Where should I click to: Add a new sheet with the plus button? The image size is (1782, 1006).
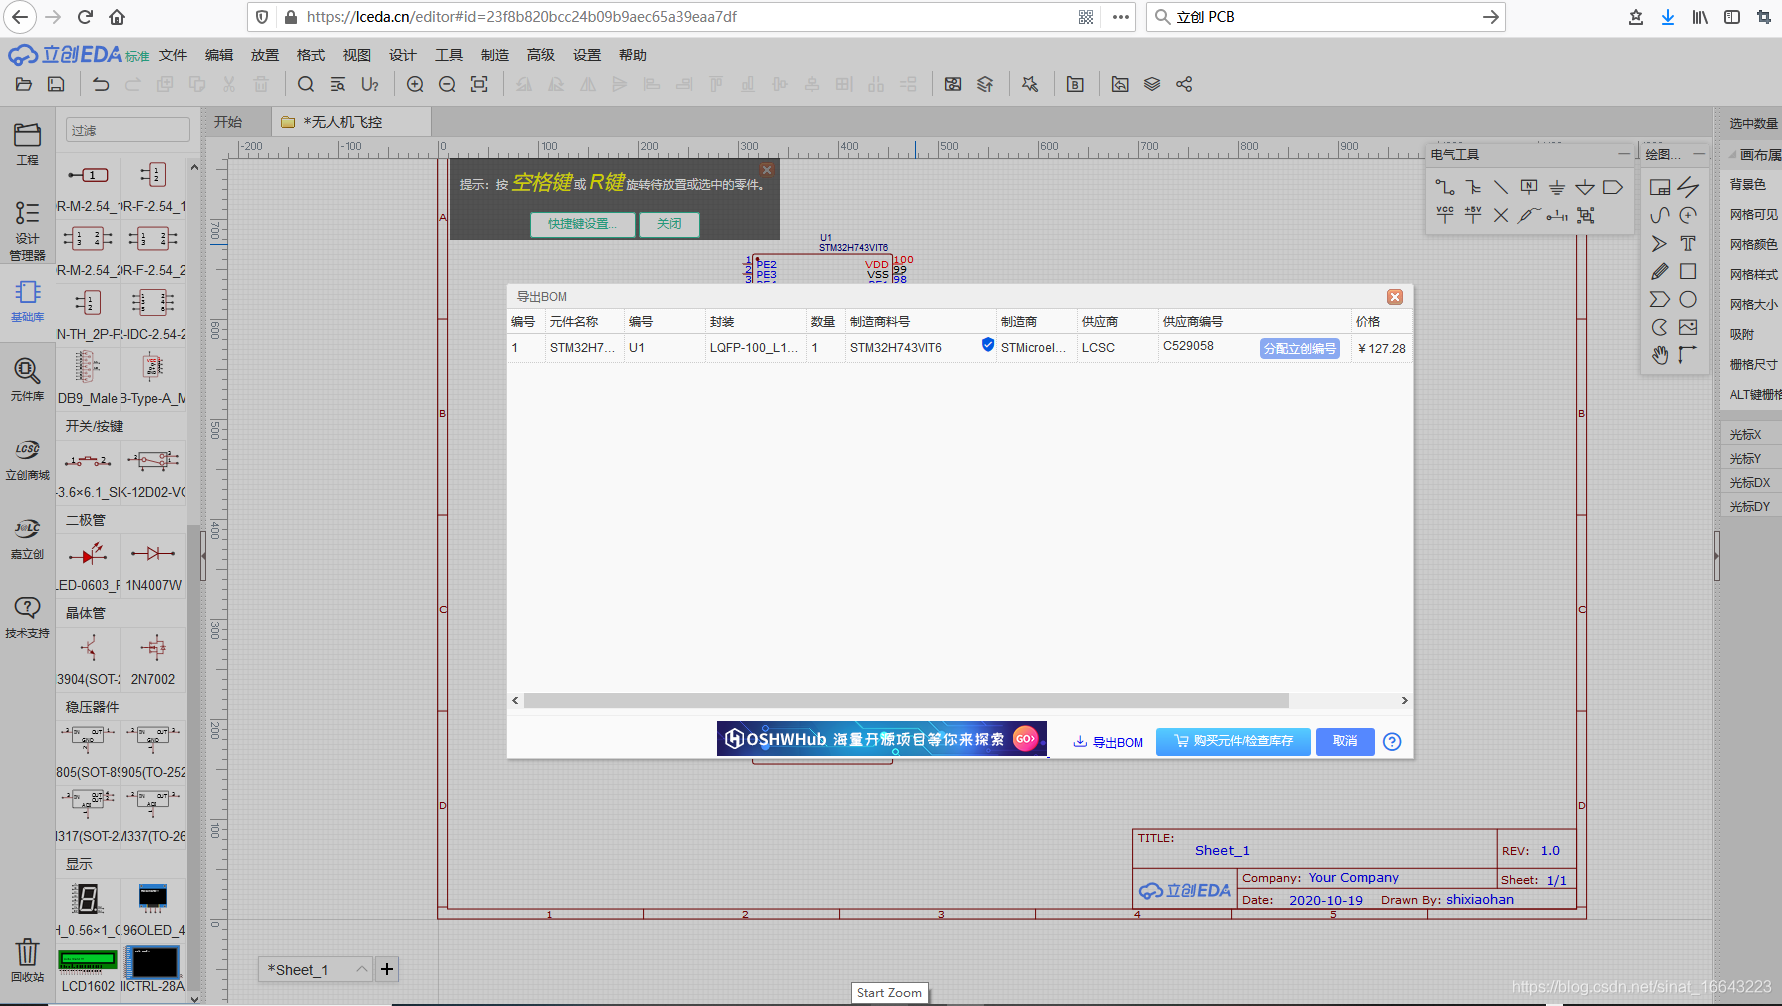pos(387,969)
